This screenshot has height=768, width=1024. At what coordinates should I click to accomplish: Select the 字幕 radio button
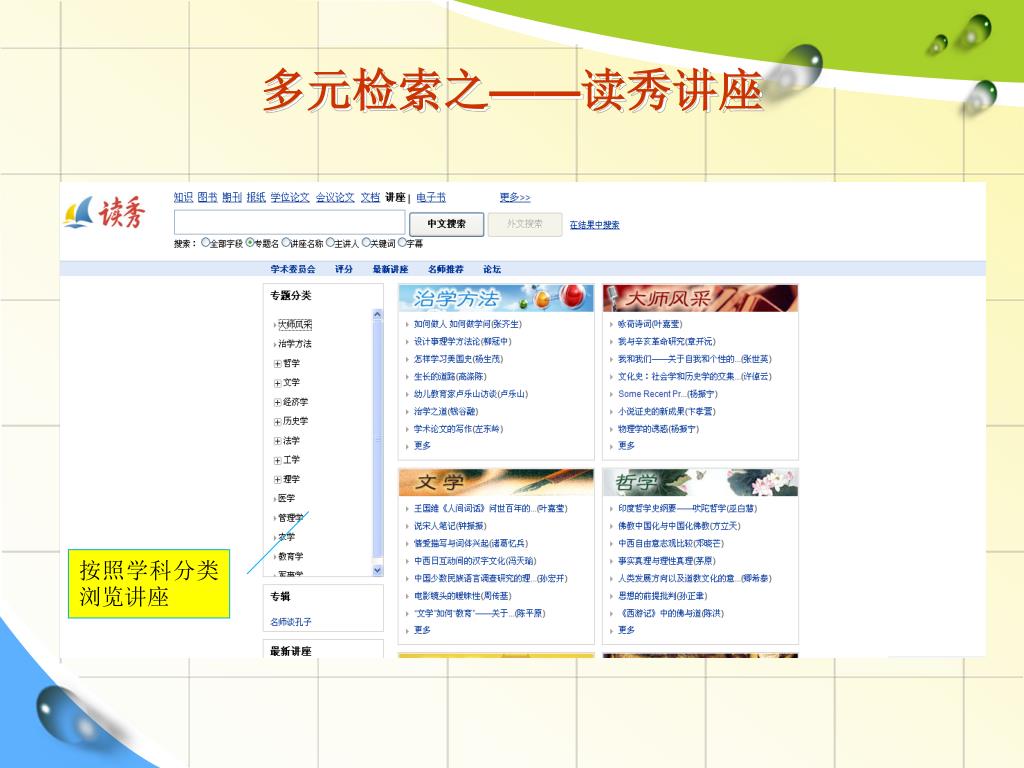402,243
